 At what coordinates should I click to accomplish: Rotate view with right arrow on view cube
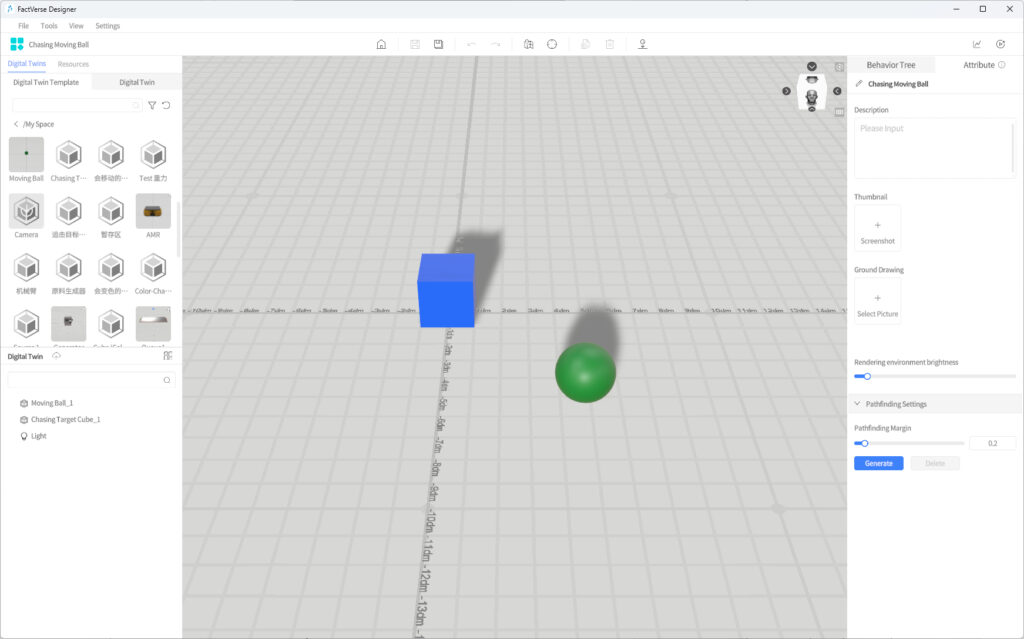click(837, 91)
